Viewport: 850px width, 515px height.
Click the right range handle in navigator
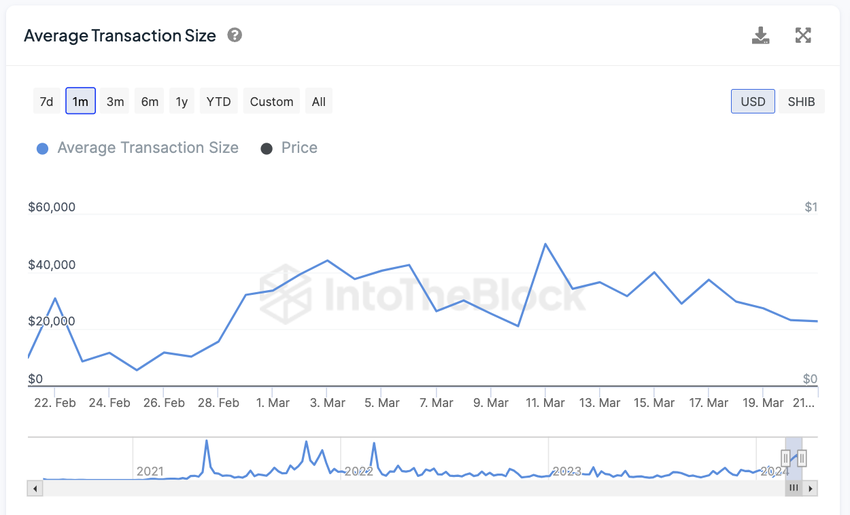pos(801,458)
